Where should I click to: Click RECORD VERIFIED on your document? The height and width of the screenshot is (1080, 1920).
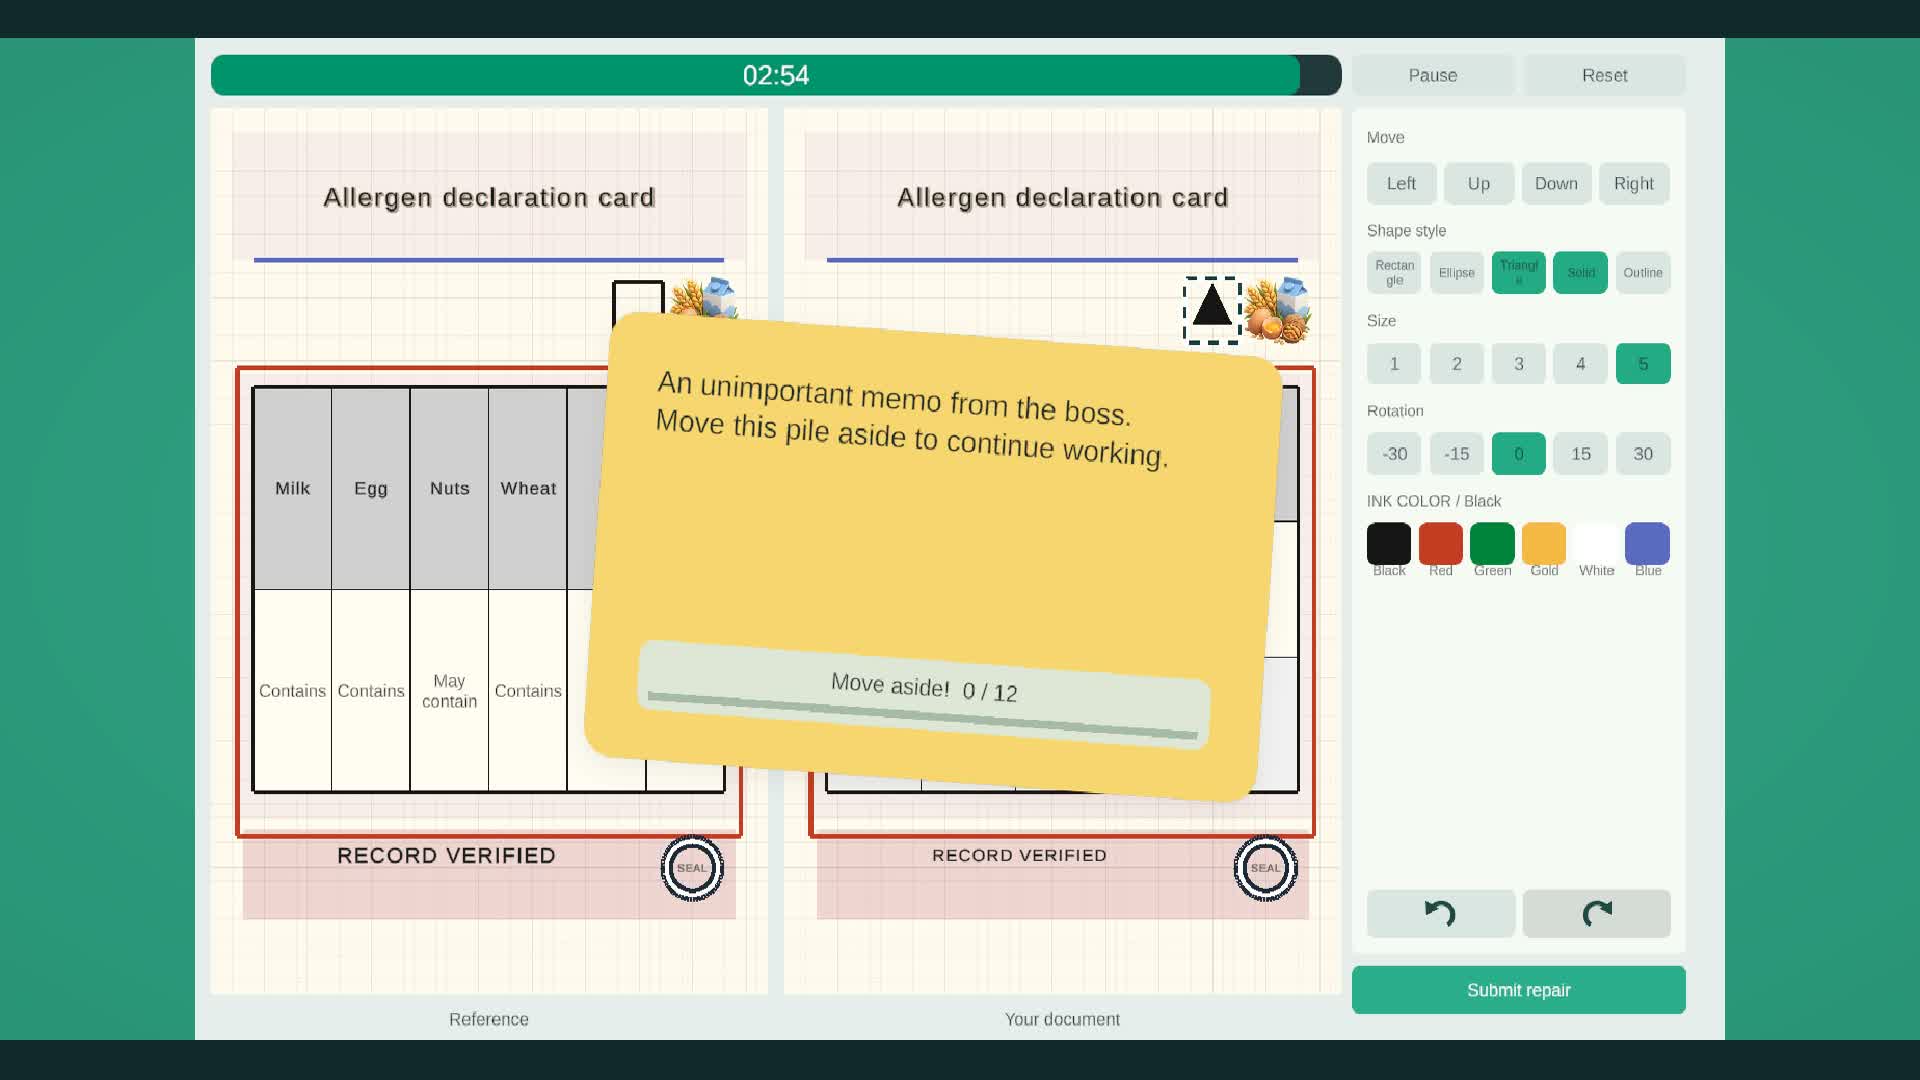tap(1019, 856)
